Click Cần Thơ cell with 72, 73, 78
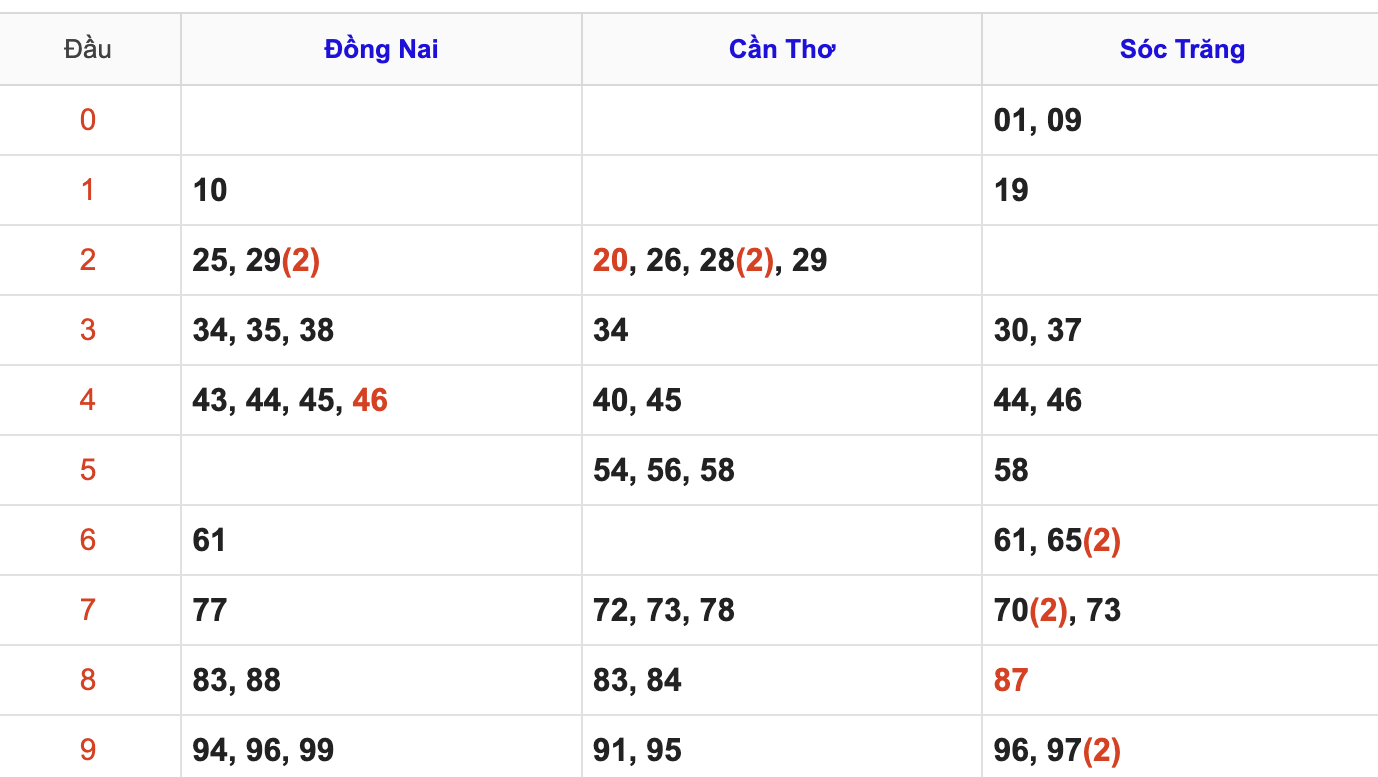Screen dimensions: 1378x777 [x=782, y=610]
